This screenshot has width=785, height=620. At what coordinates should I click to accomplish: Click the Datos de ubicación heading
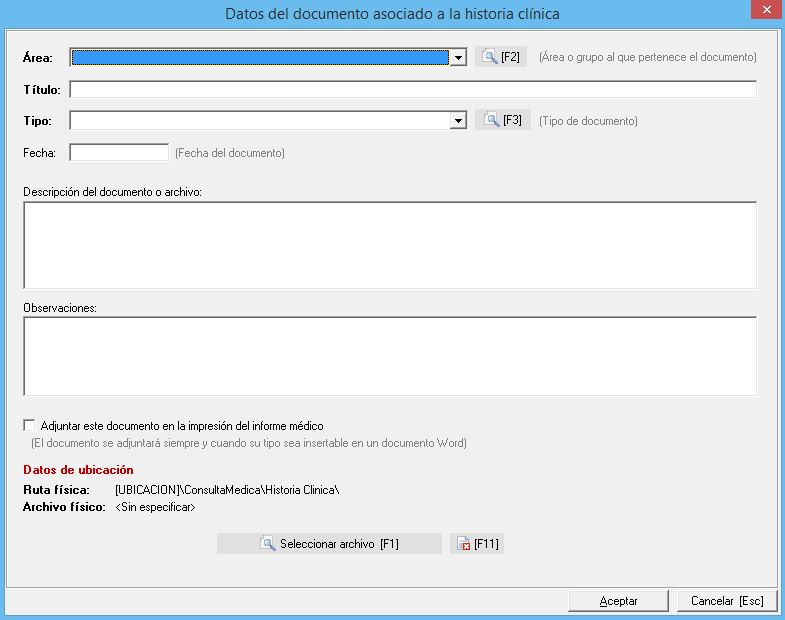[78, 470]
